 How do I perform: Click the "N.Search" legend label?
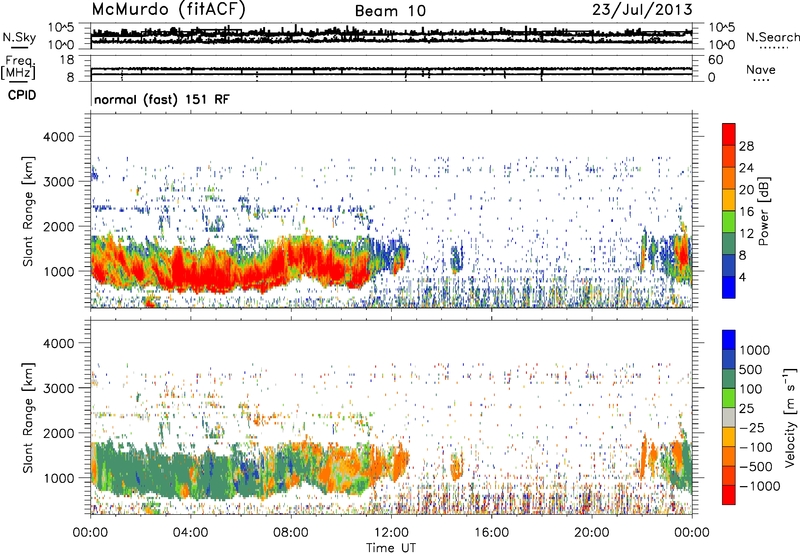pos(772,37)
